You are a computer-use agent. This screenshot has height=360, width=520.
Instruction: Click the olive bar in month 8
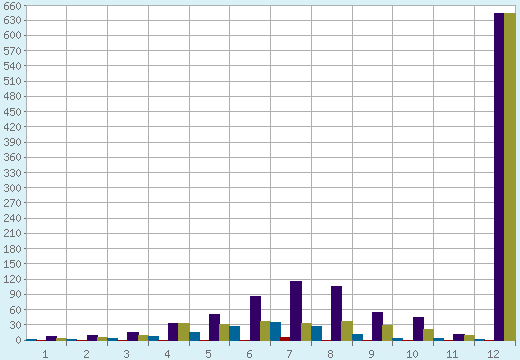(x=347, y=331)
